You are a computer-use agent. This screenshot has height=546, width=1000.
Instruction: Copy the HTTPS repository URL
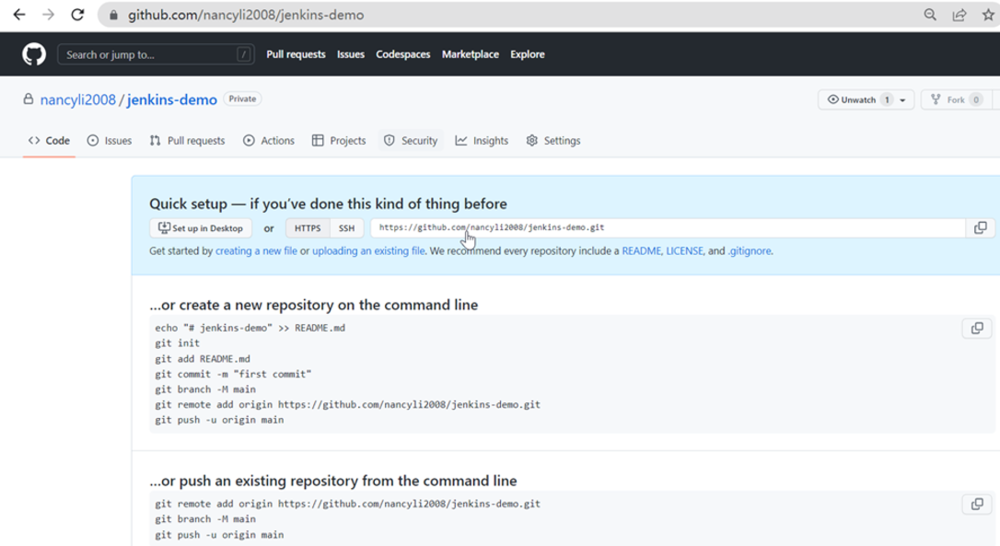[x=980, y=228]
